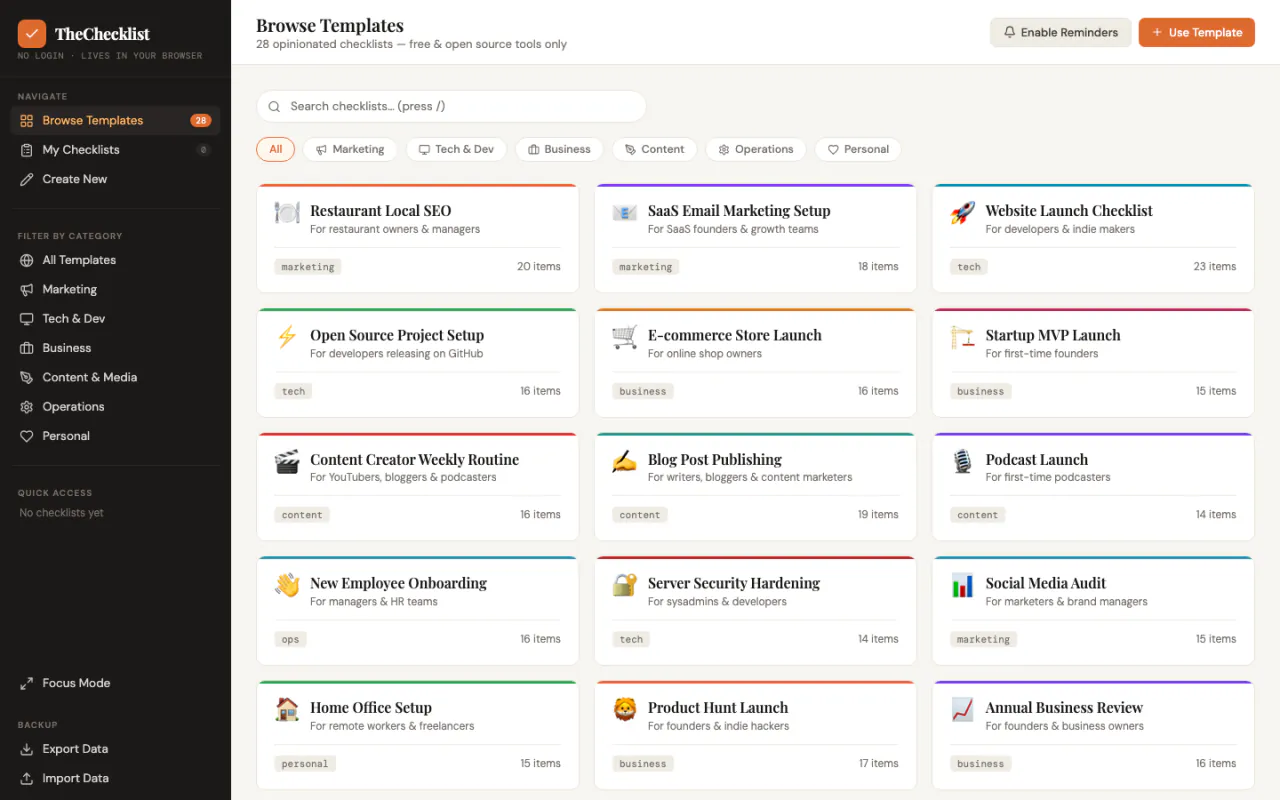
Task: Click the Blog Post Publishing title
Action: coord(715,460)
